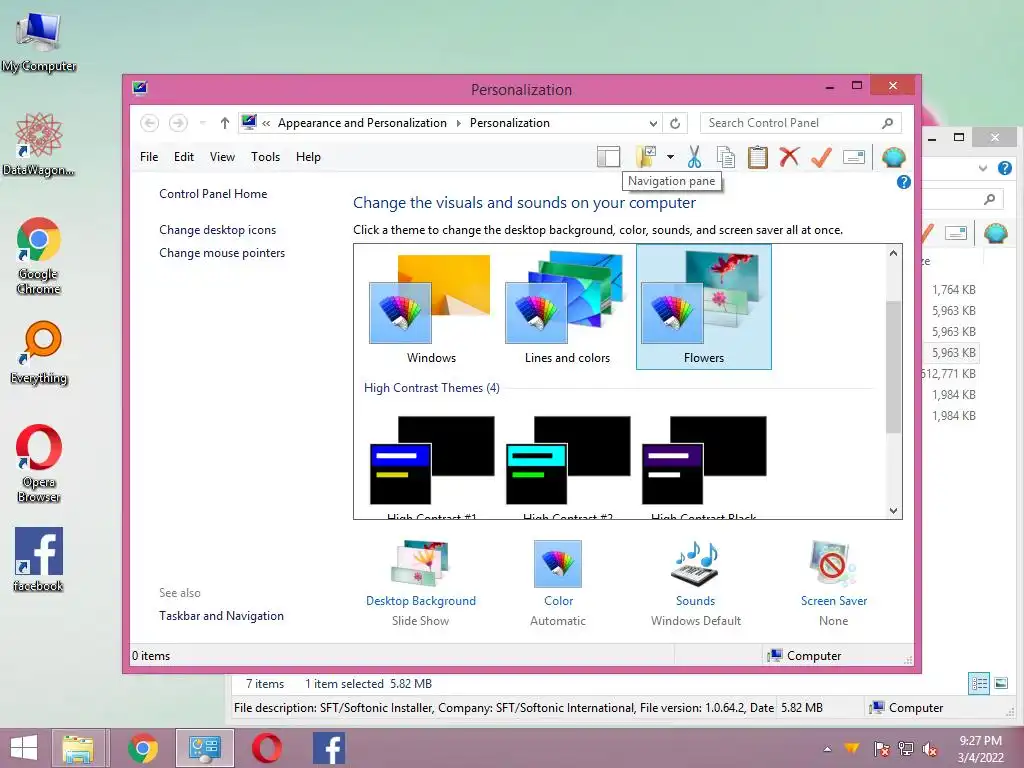The width and height of the screenshot is (1024, 768).
Task: Open dropdown arrow next to folder options
Action: pos(670,157)
